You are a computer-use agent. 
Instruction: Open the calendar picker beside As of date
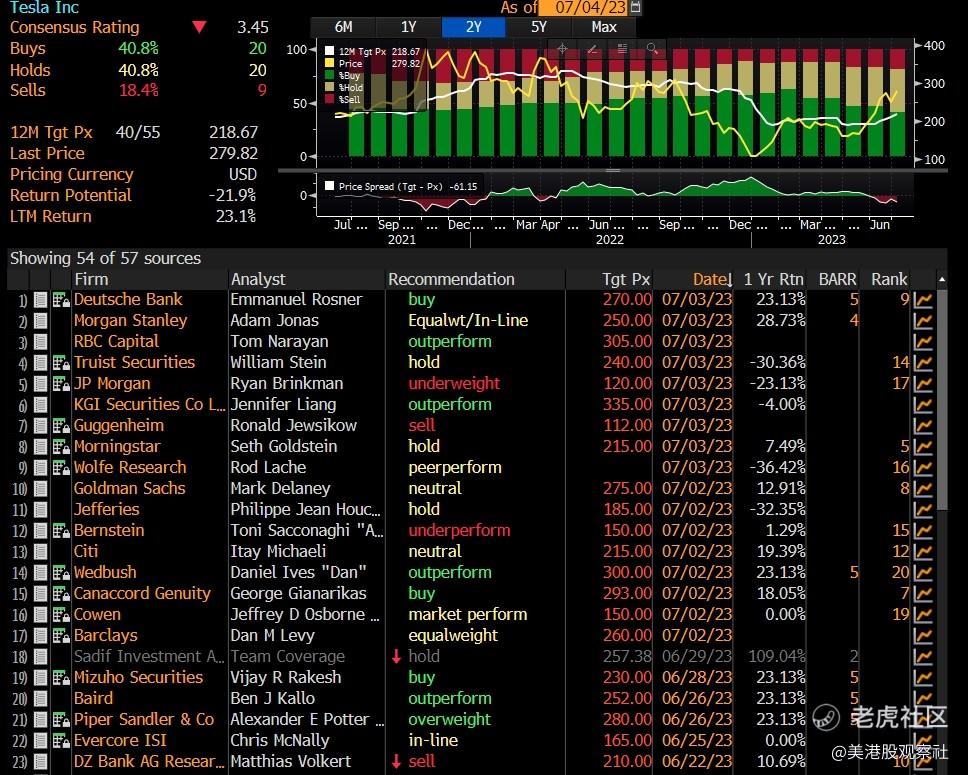635,7
